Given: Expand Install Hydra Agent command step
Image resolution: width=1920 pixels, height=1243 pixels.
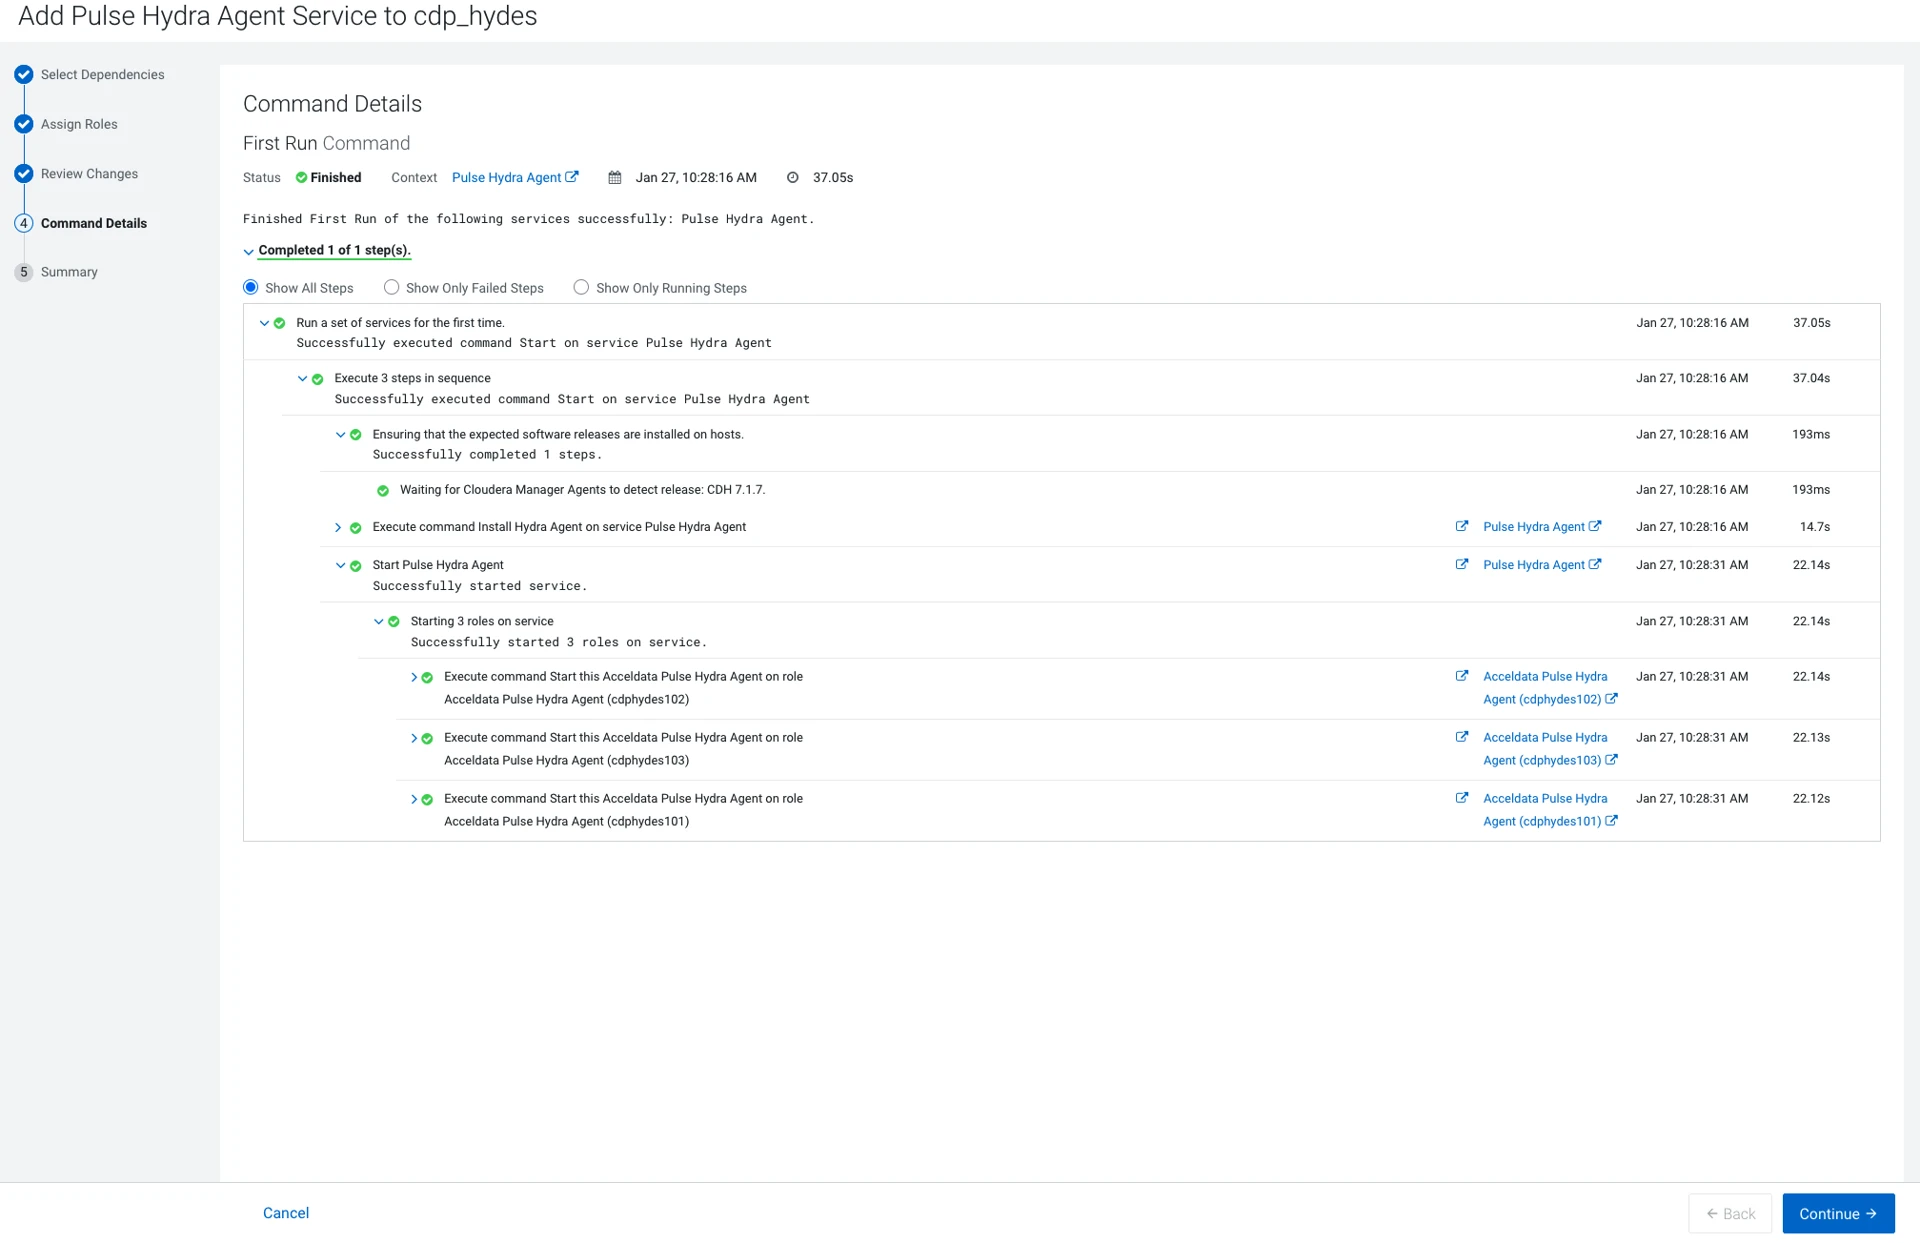Looking at the screenshot, I should pyautogui.click(x=338, y=527).
